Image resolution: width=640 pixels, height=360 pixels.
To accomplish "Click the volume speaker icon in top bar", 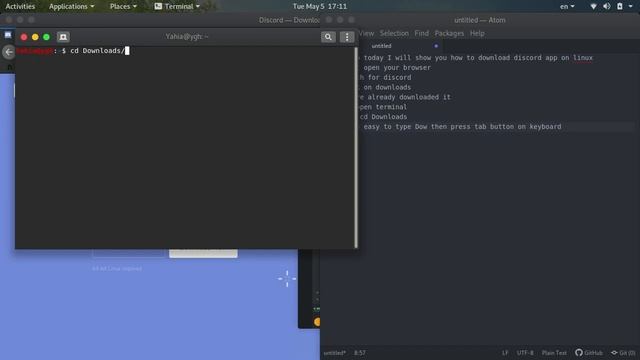I will click(607, 7).
